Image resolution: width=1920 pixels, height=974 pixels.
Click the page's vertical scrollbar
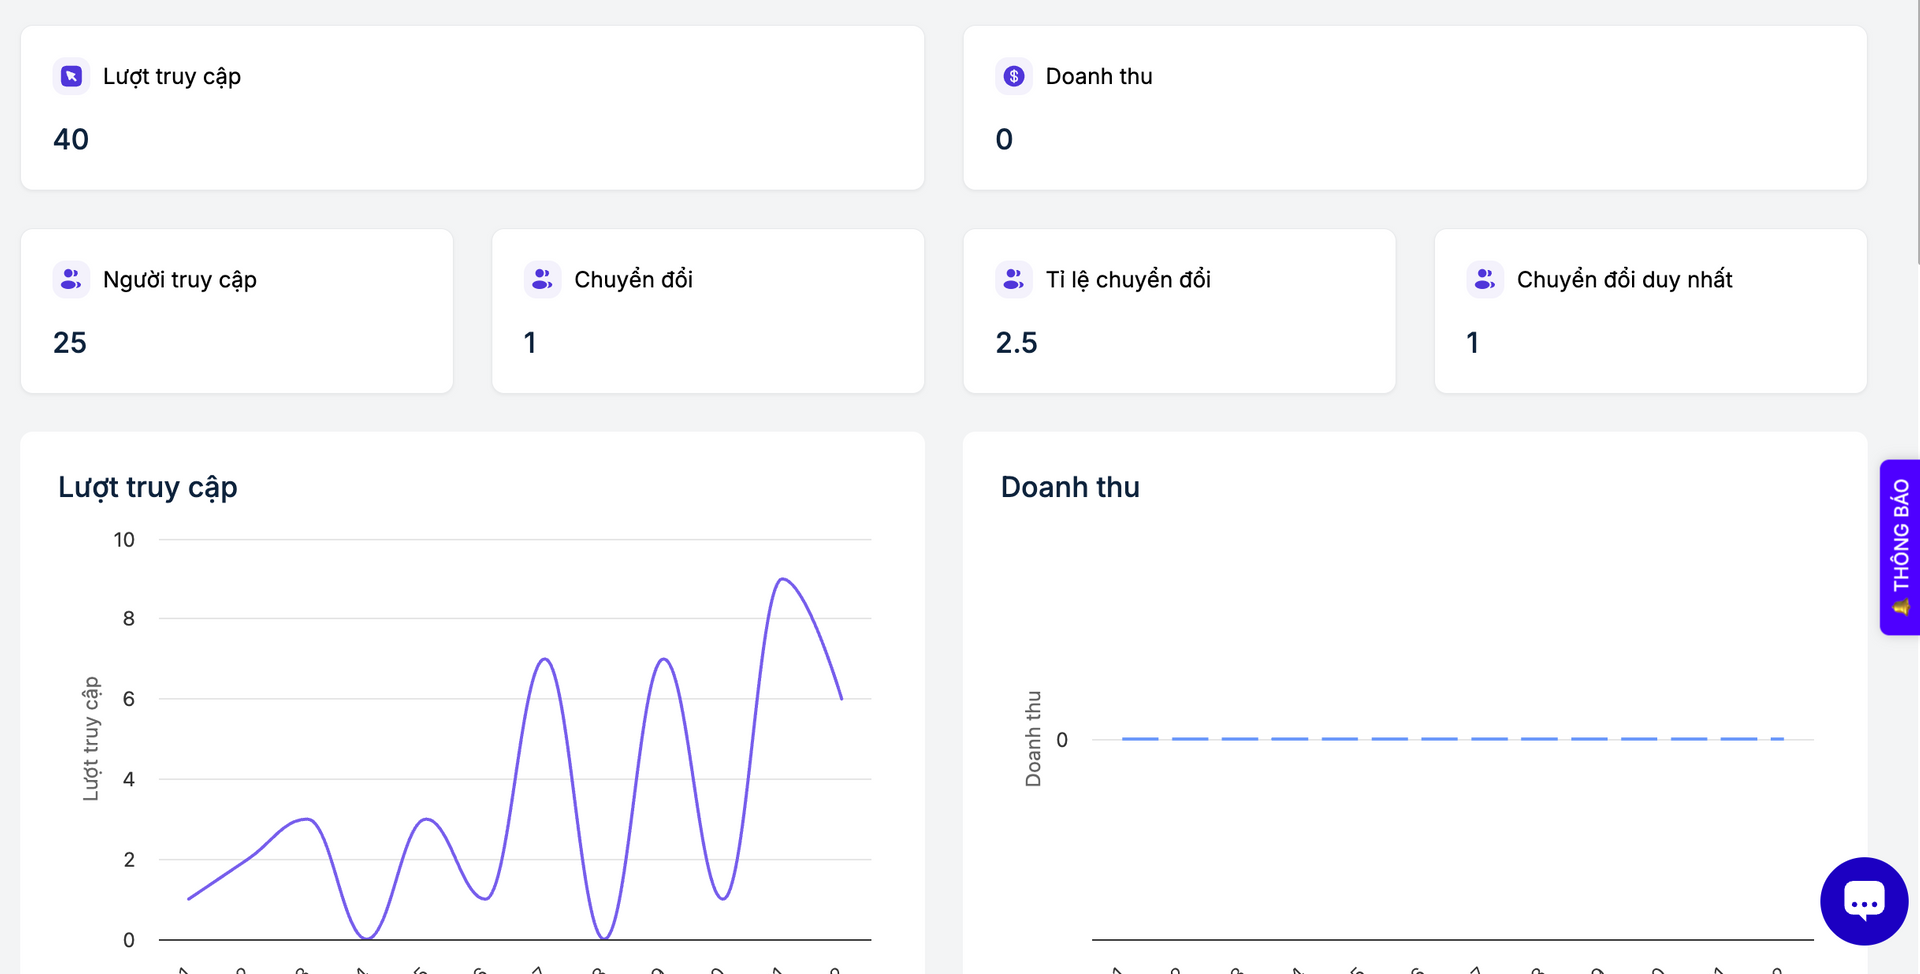pyautogui.click(x=1916, y=130)
